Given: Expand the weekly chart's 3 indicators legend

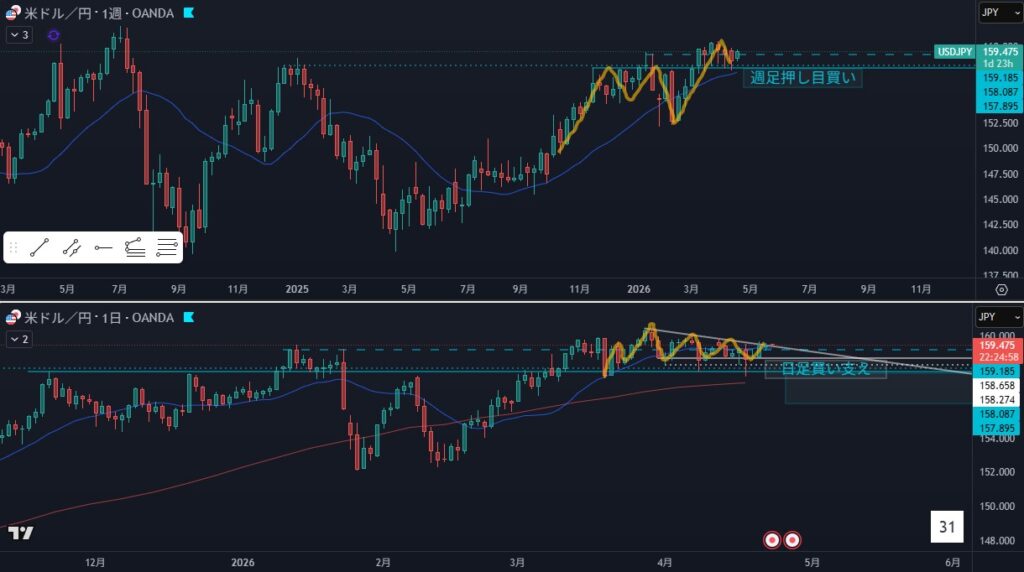Looking at the screenshot, I should pyautogui.click(x=19, y=35).
